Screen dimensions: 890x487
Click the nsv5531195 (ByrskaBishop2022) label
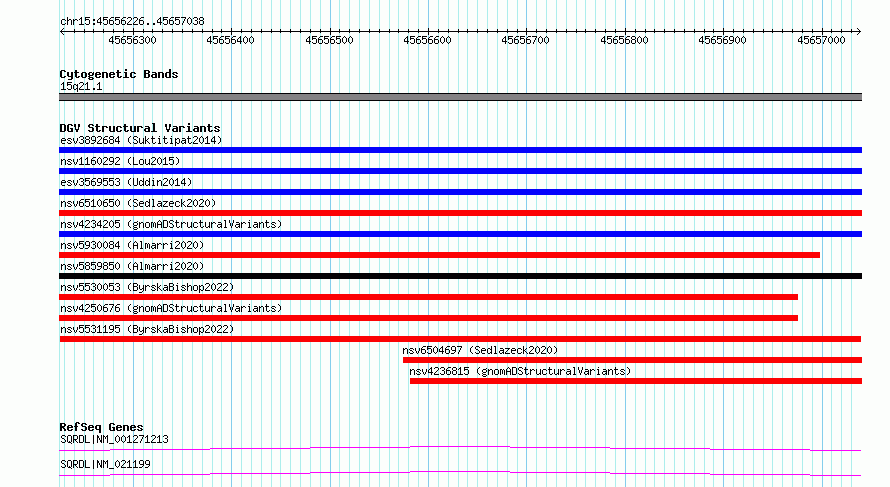pyautogui.click(x=147, y=329)
